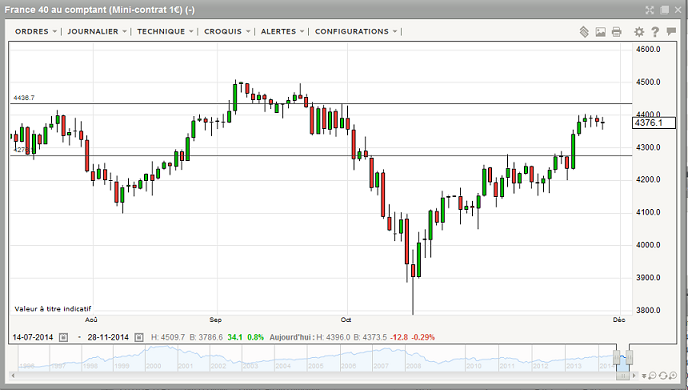Expand dropdown arrow next to JOURNALIER
The width and height of the screenshot is (688, 390).
coord(125,32)
